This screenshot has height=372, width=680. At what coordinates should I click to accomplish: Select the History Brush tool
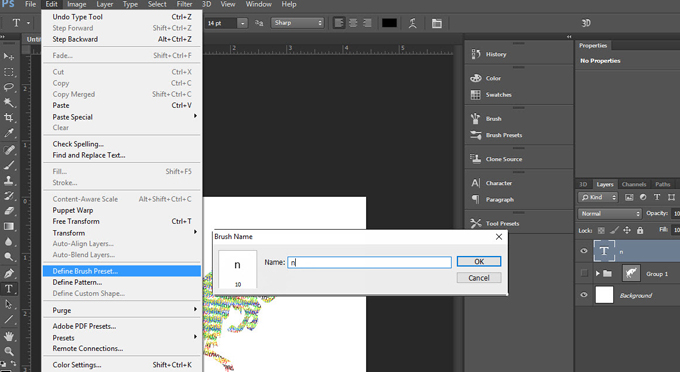(x=9, y=196)
